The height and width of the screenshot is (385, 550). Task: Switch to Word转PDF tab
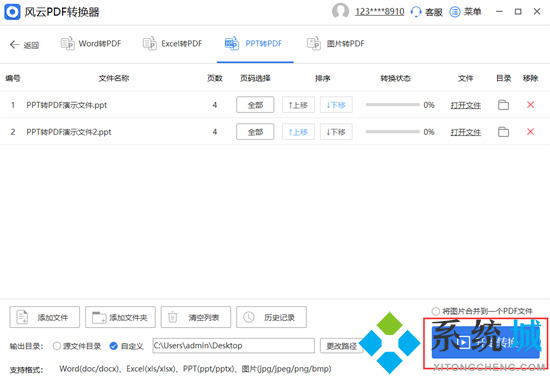pos(91,44)
